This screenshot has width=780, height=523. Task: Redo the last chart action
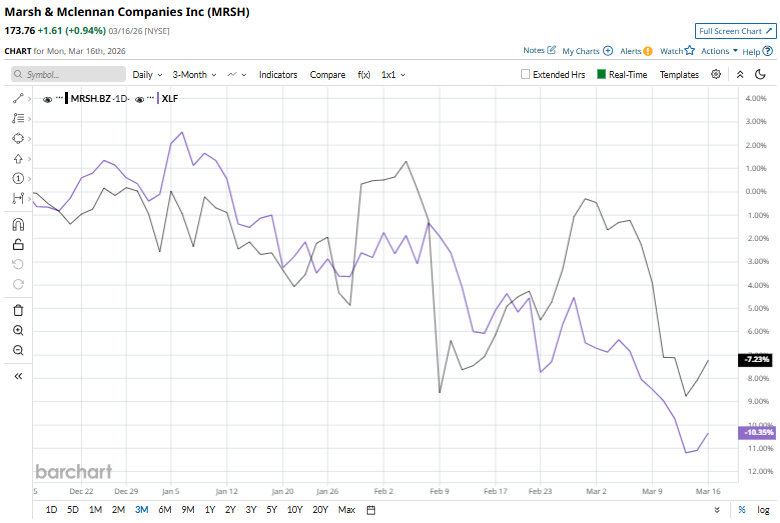tap(18, 284)
